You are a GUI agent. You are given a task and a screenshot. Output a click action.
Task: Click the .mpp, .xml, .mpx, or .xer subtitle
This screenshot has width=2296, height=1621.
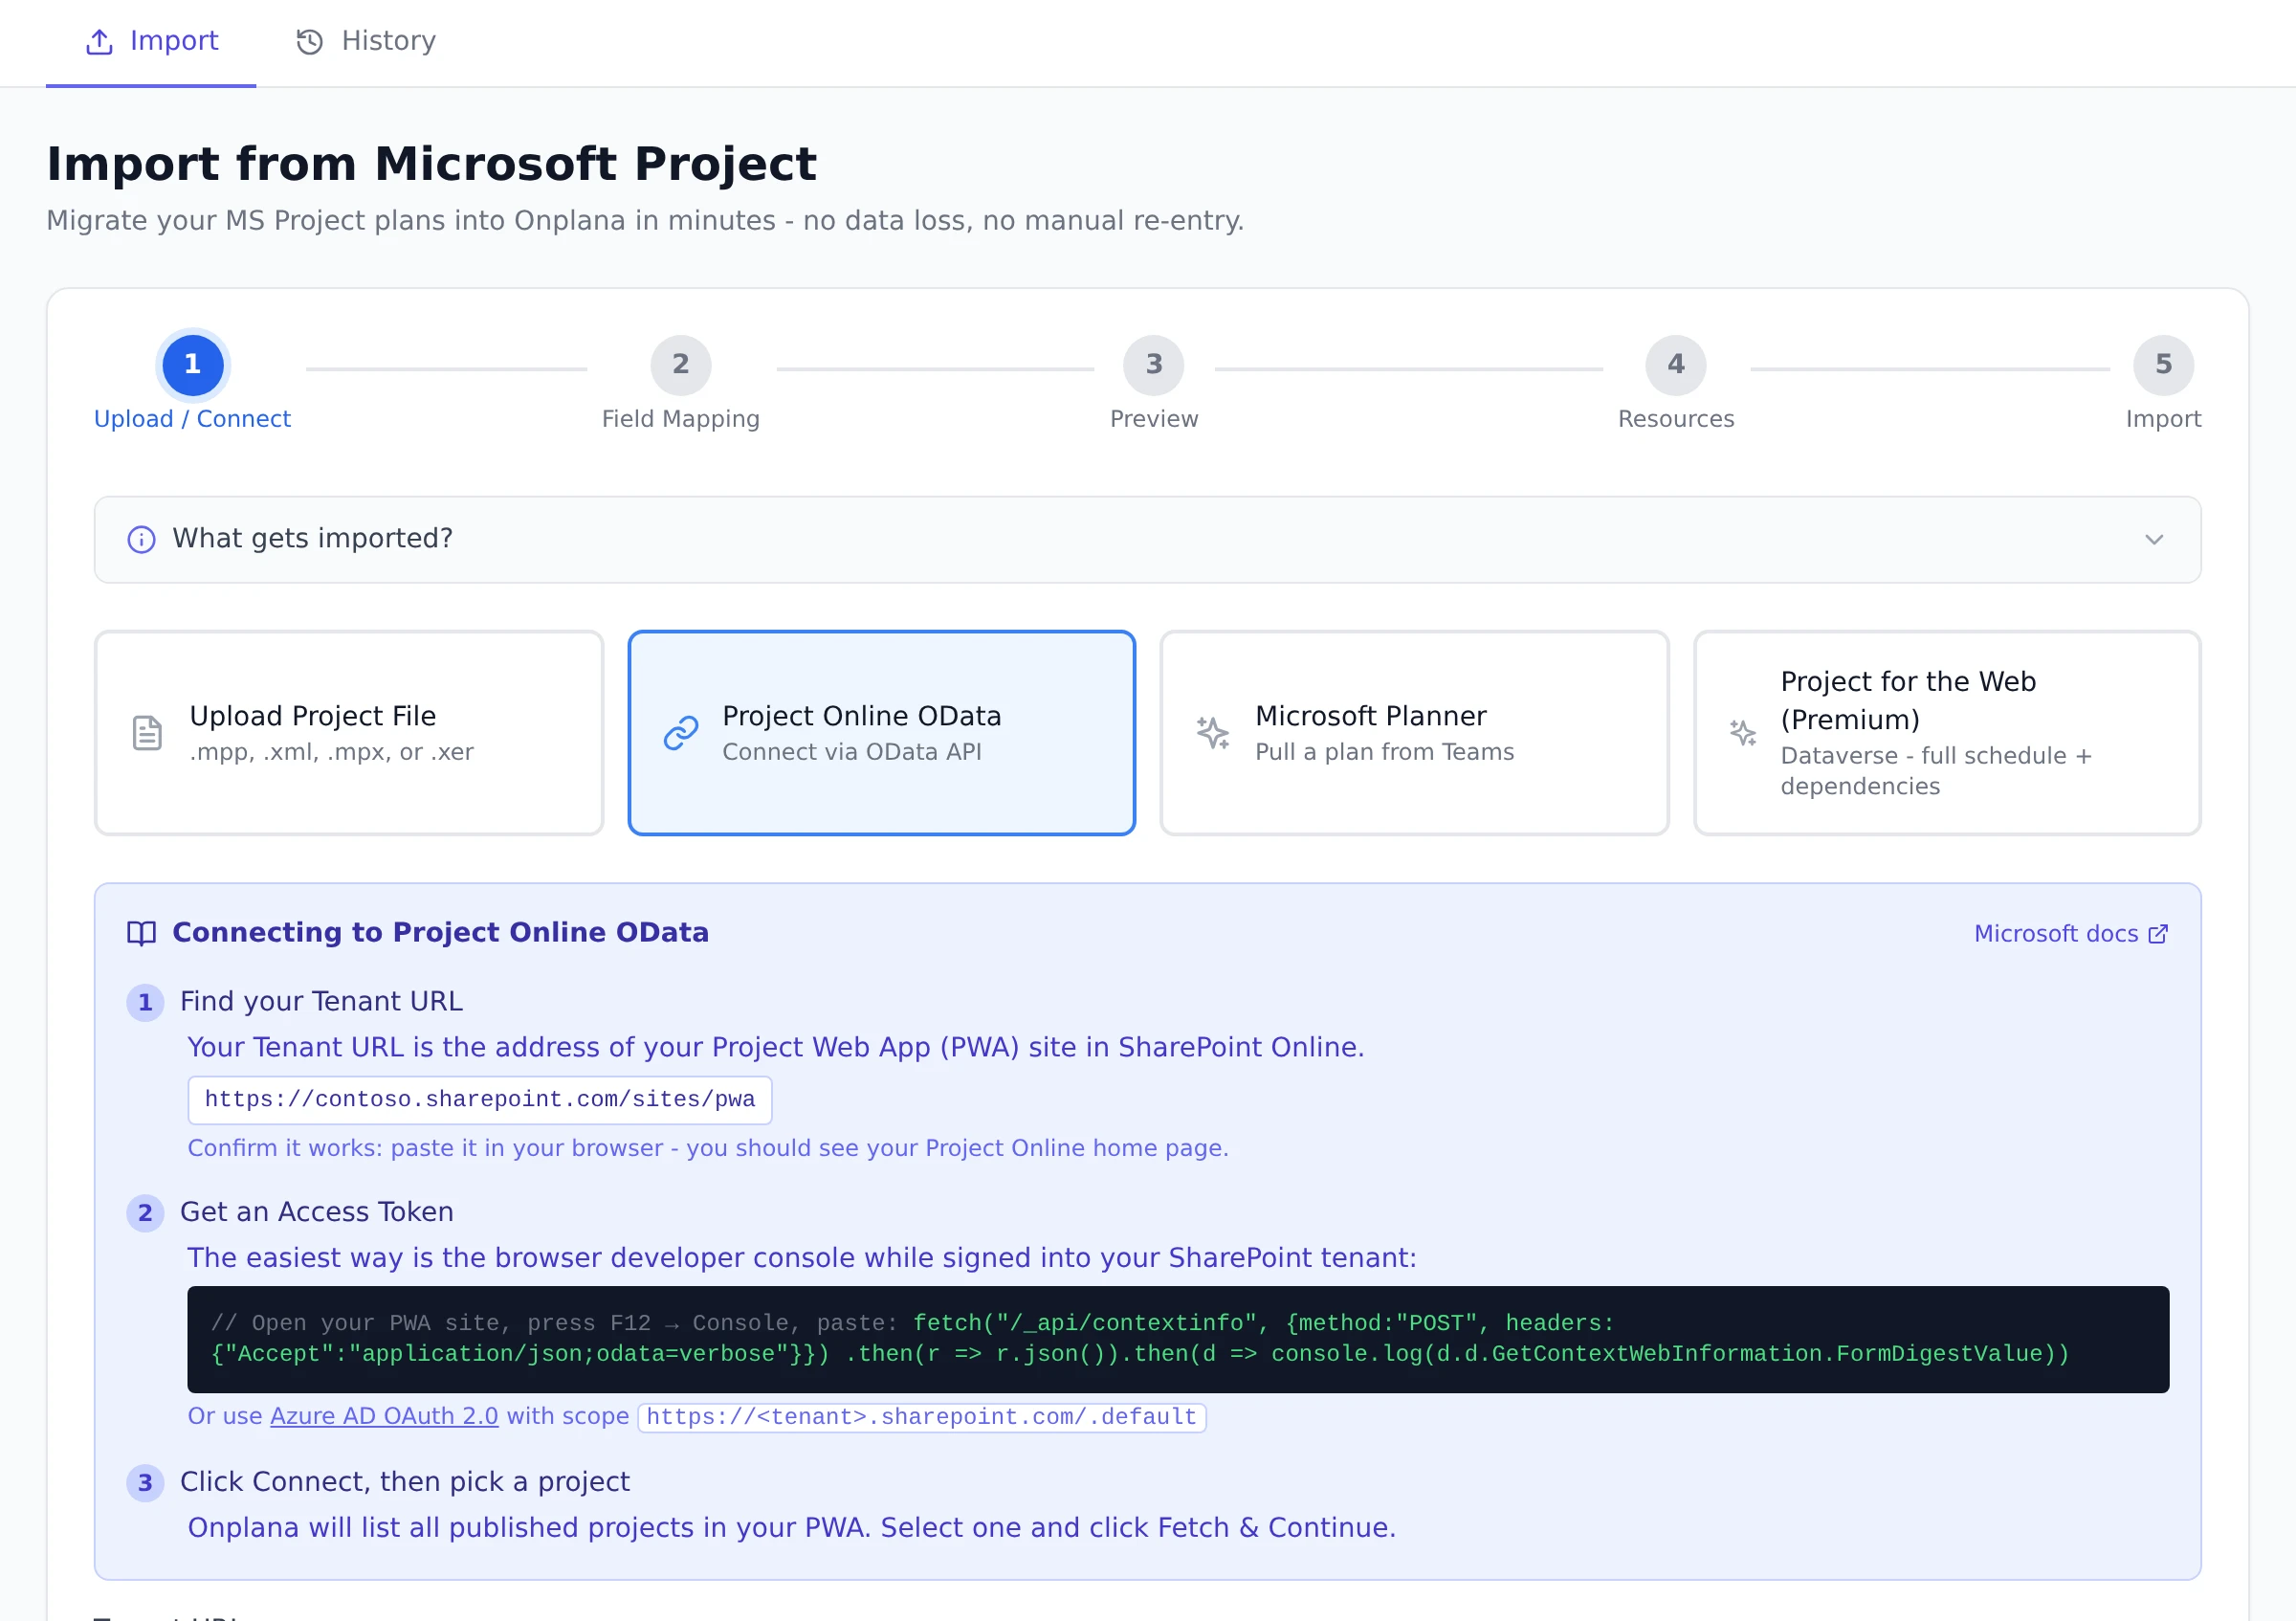331,753
